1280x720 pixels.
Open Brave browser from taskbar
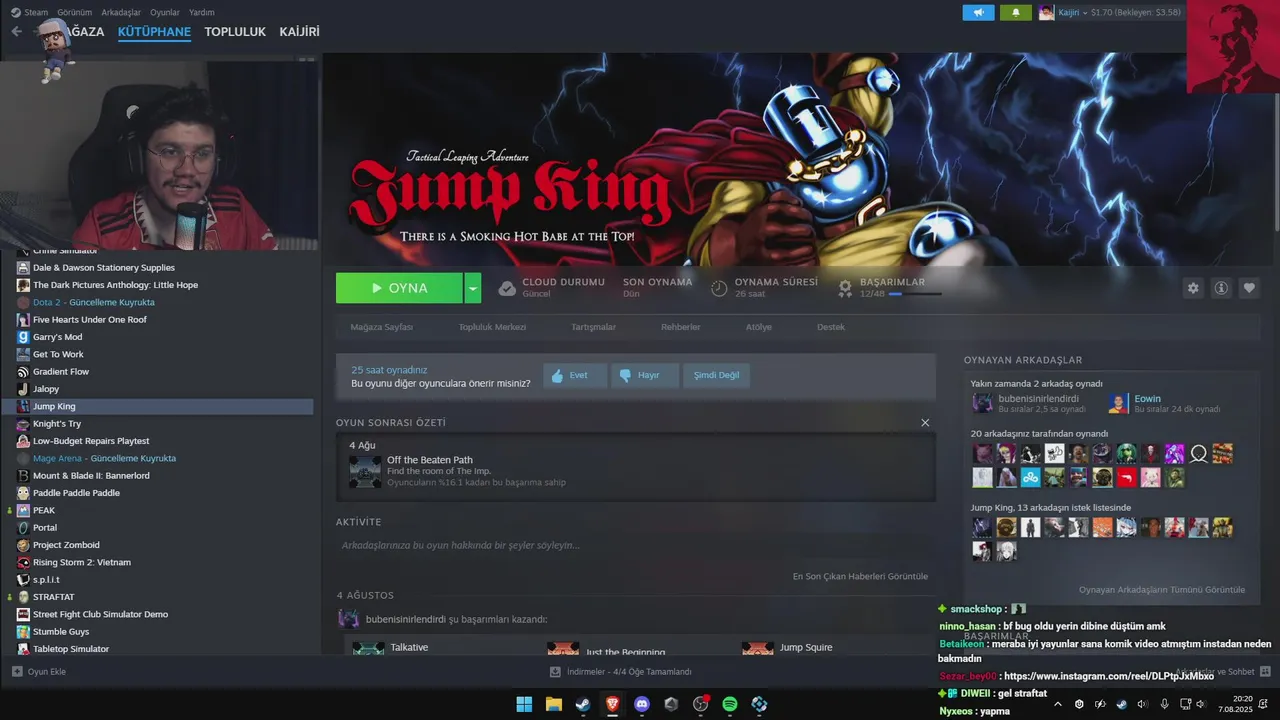pos(612,704)
